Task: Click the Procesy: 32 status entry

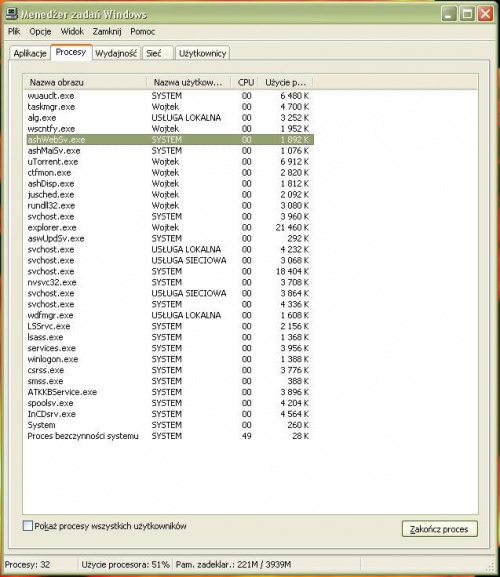Action: pos(27,564)
